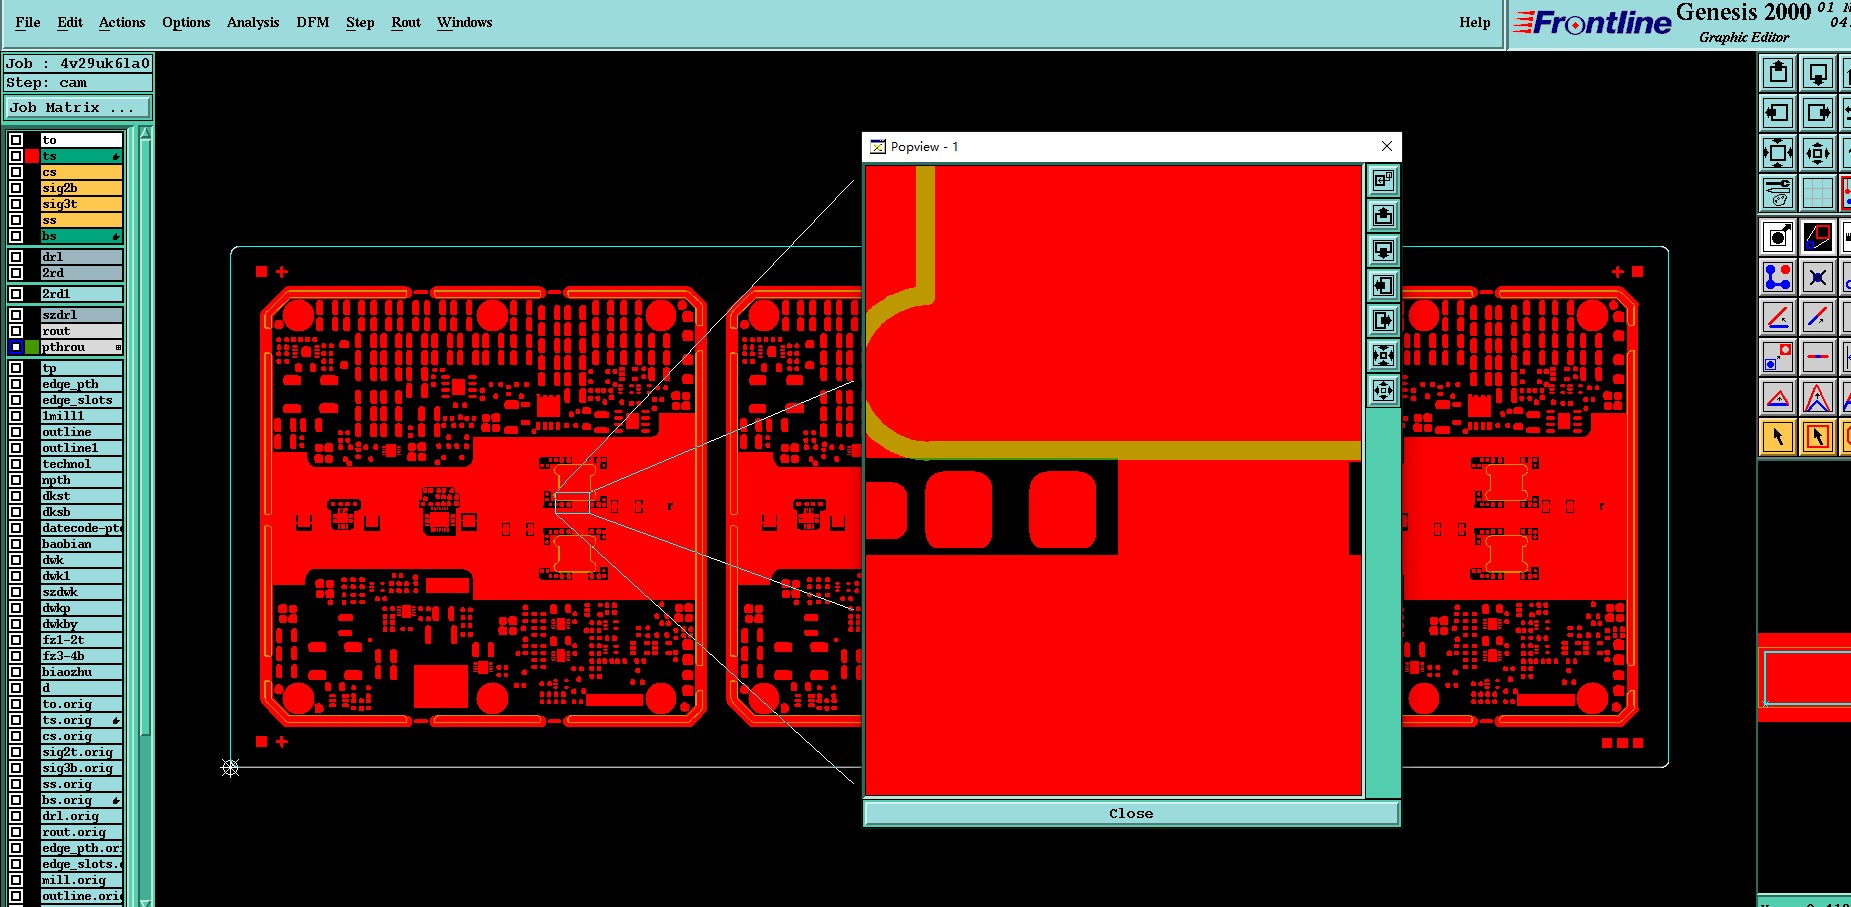
Task: Pan the Popview window left
Action: point(1383,285)
